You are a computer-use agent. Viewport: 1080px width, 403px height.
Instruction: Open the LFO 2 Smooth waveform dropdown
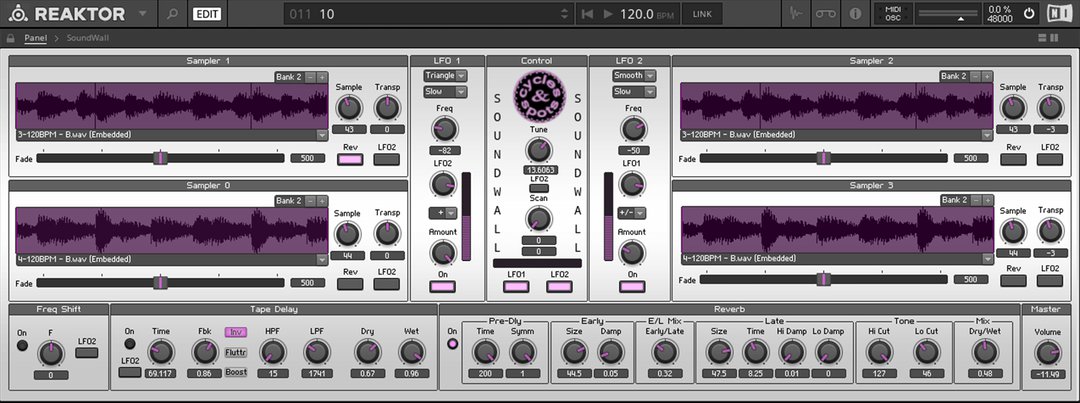(x=634, y=75)
